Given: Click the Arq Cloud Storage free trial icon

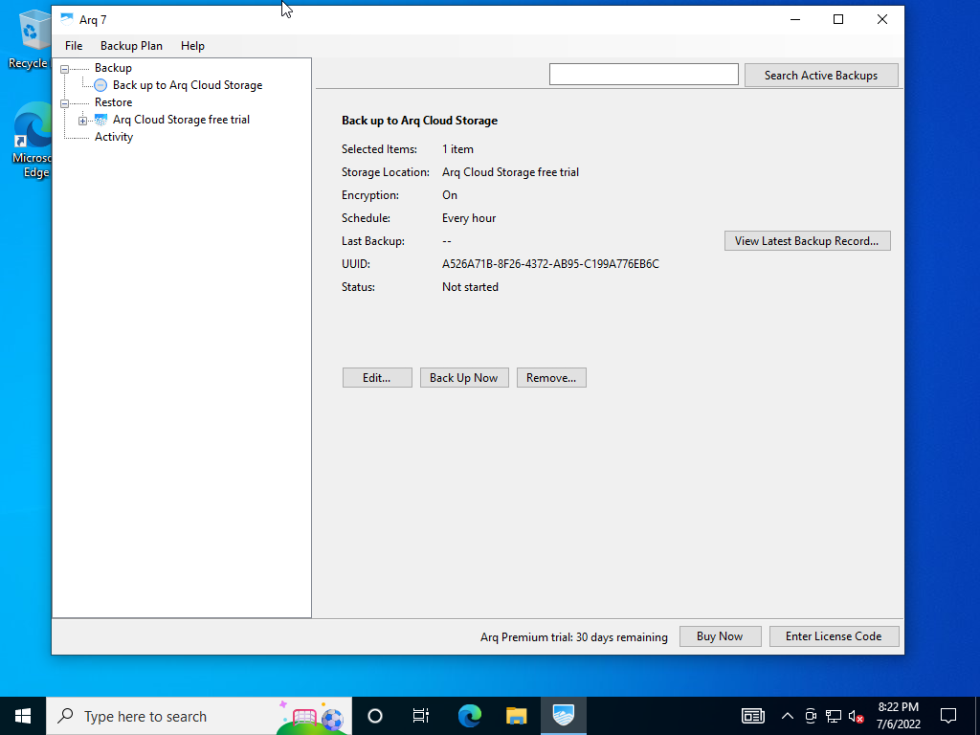Looking at the screenshot, I should pyautogui.click(x=101, y=119).
